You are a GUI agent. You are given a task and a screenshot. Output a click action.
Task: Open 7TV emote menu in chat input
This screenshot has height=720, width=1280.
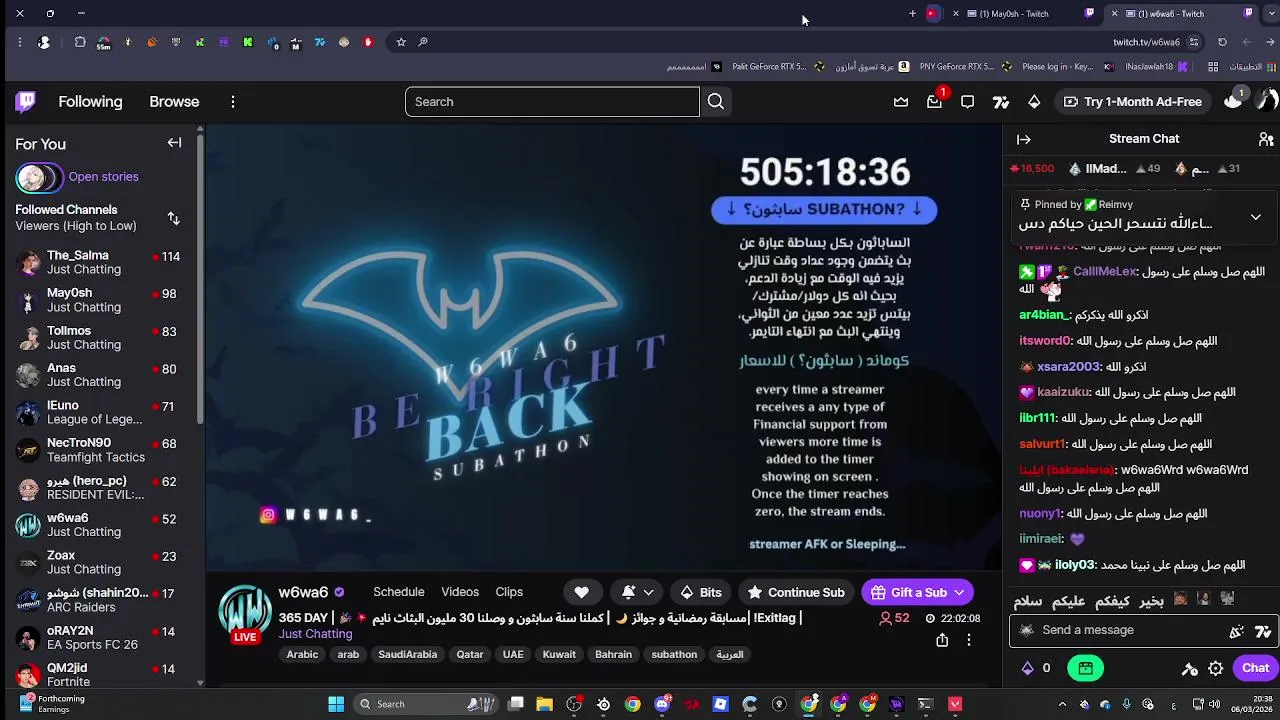click(1263, 630)
